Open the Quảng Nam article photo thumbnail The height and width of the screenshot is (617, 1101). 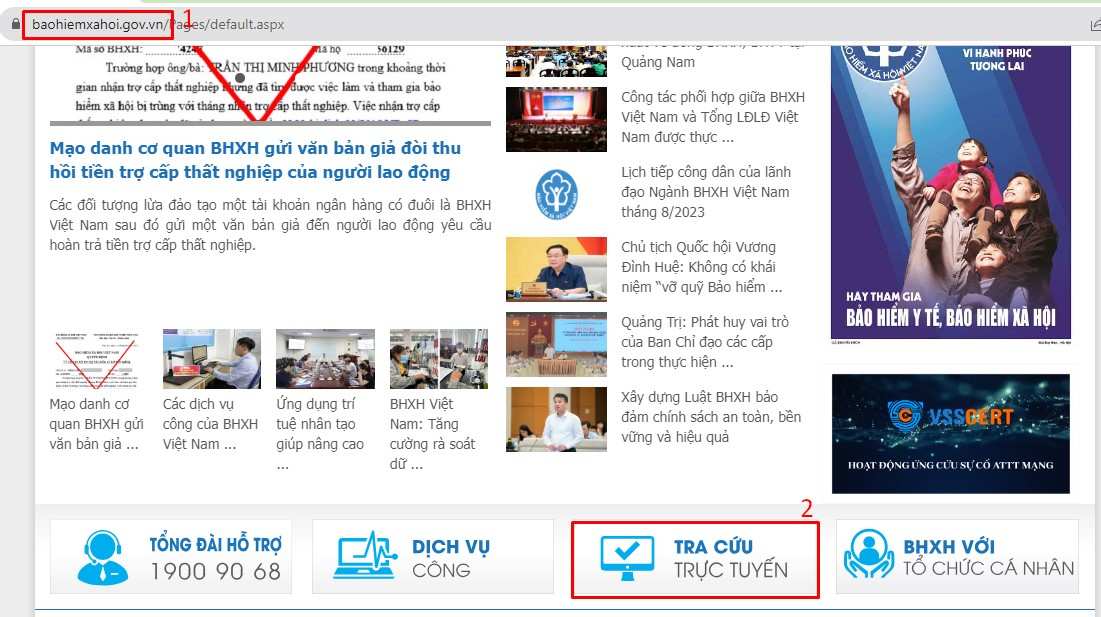pyautogui.click(x=556, y=62)
